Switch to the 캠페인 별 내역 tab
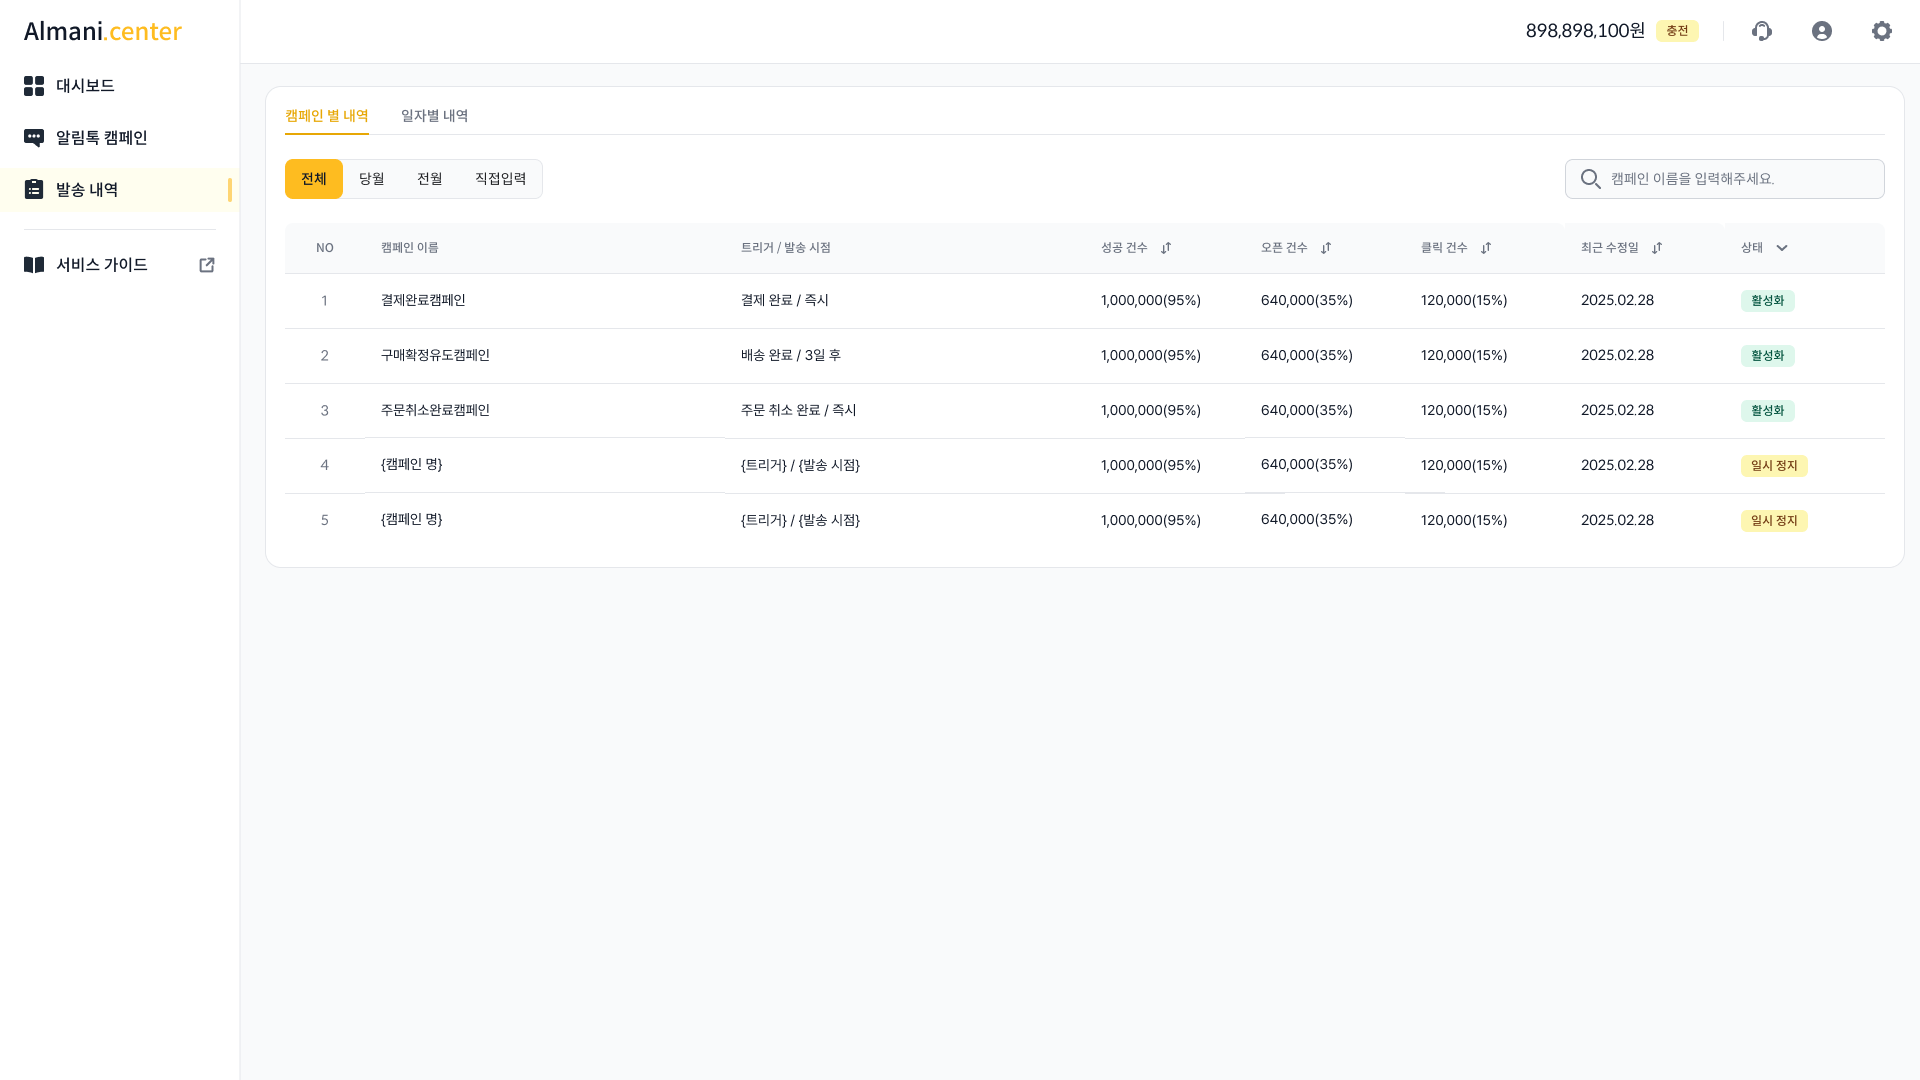The width and height of the screenshot is (1920, 1080). (327, 116)
